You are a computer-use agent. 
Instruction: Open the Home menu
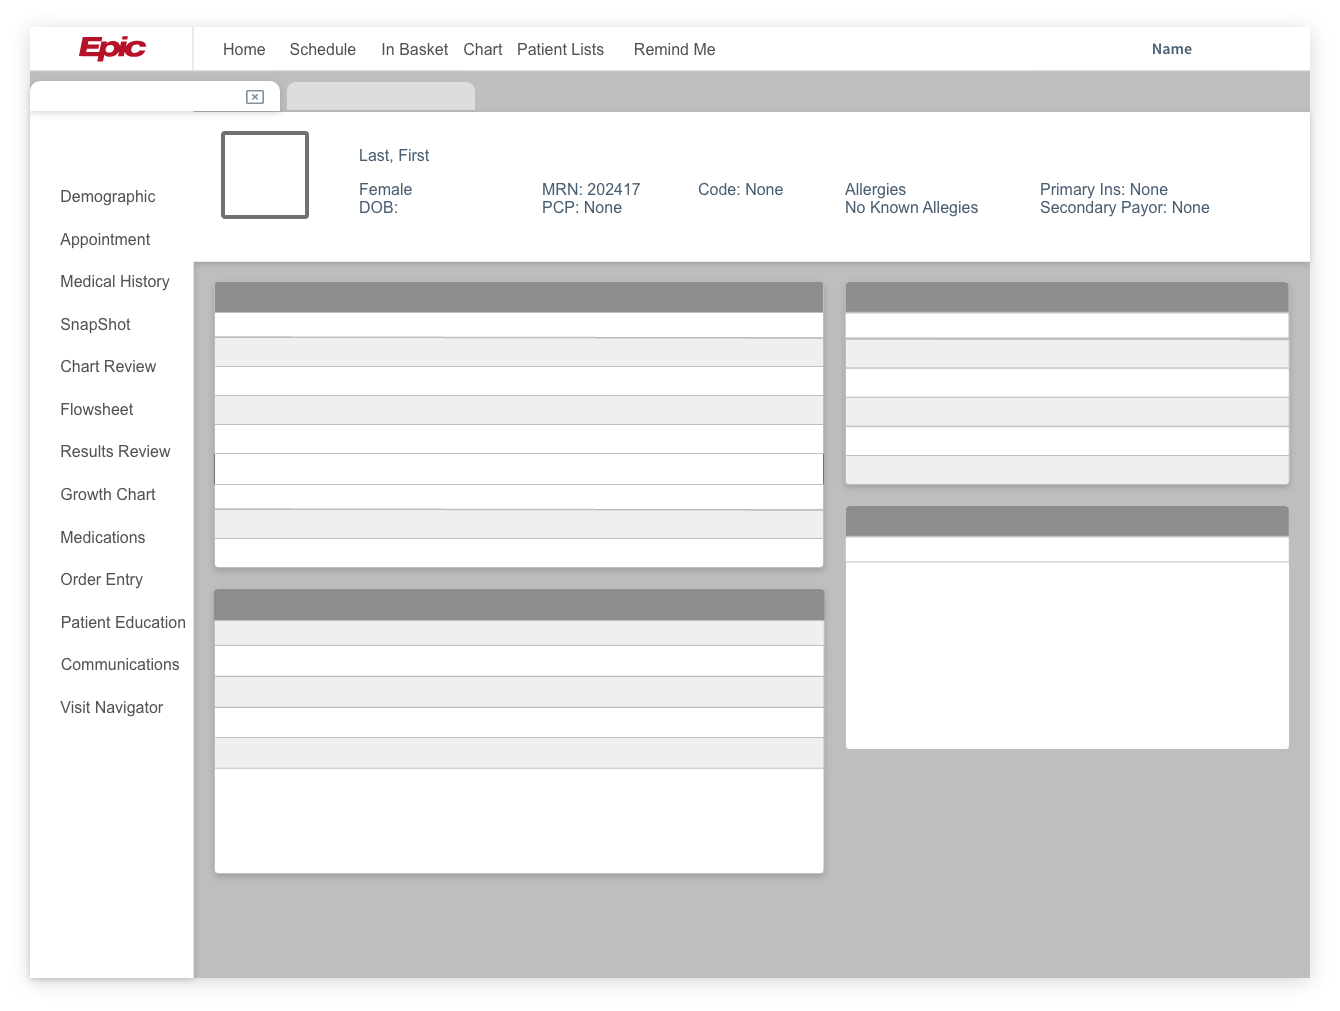point(243,49)
